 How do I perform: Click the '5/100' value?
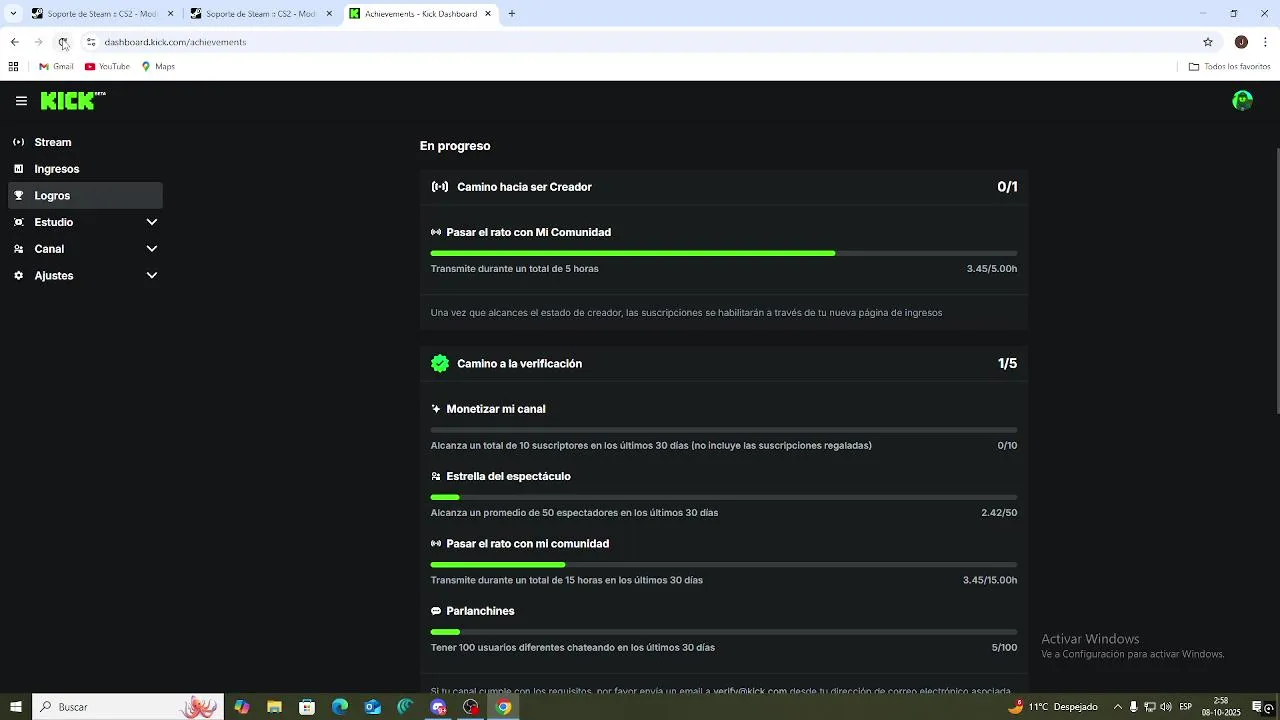(1004, 648)
